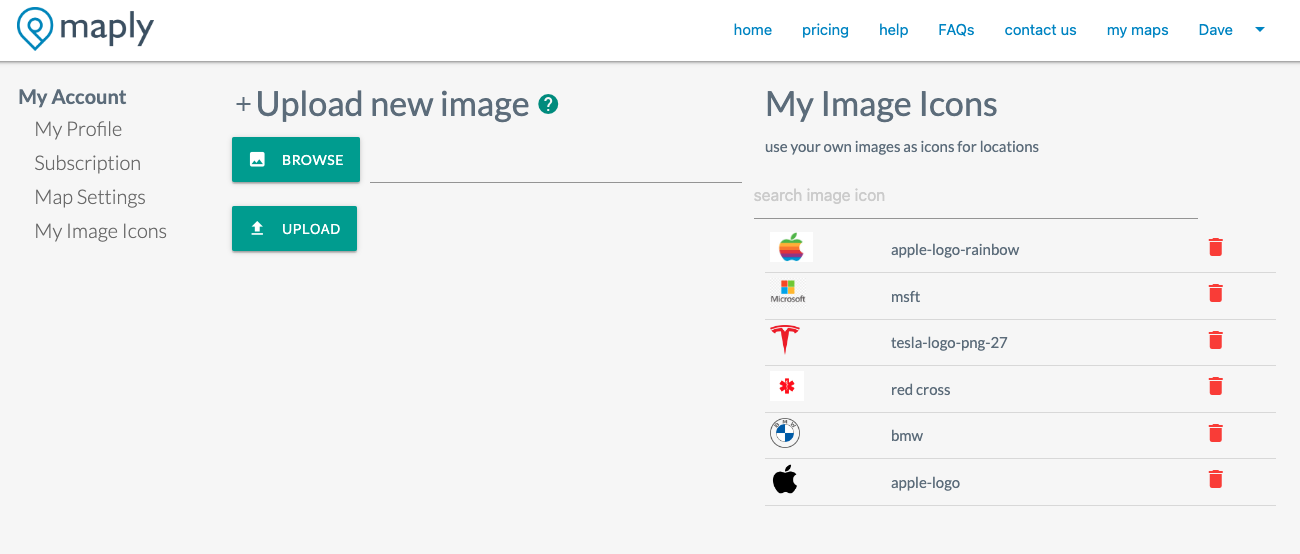1300x554 pixels.
Task: Click the My Image Icons page heading
Action: (x=881, y=105)
